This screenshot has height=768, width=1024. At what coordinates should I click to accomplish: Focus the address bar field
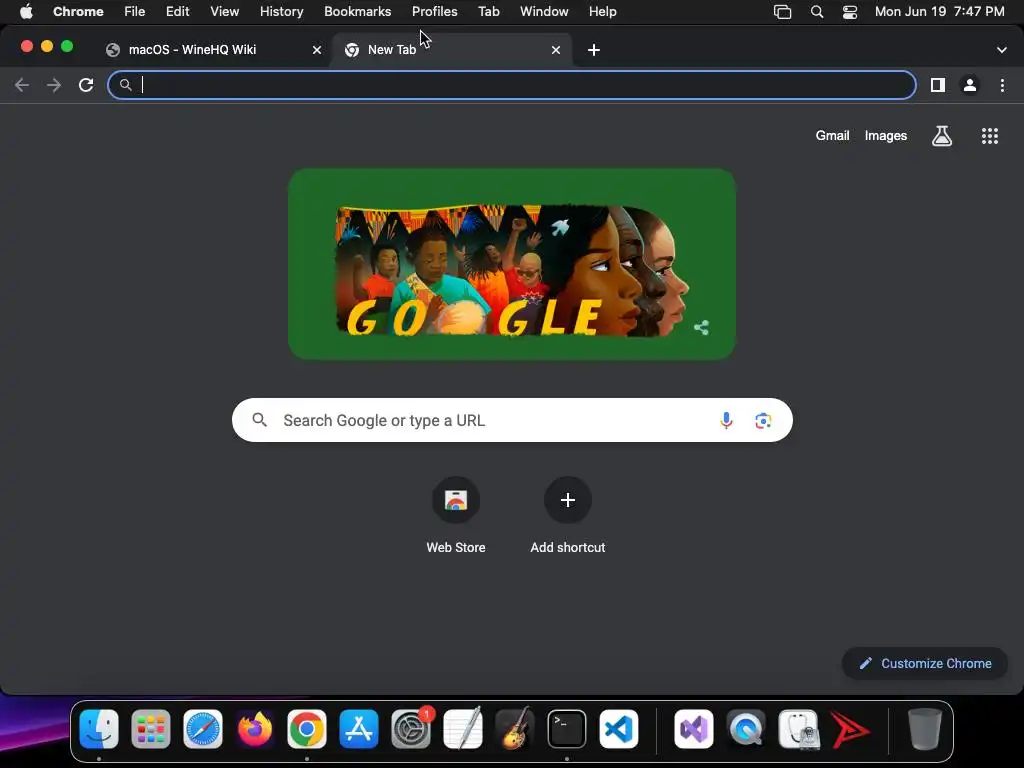[x=511, y=85]
